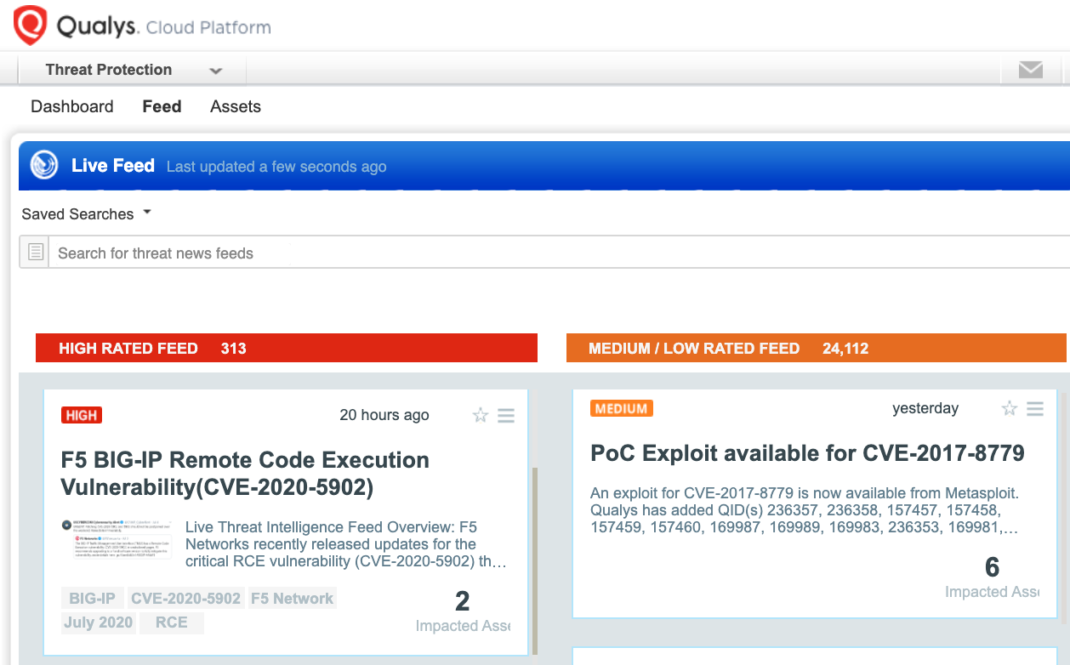Click the BIG-IP tag

tap(92, 598)
